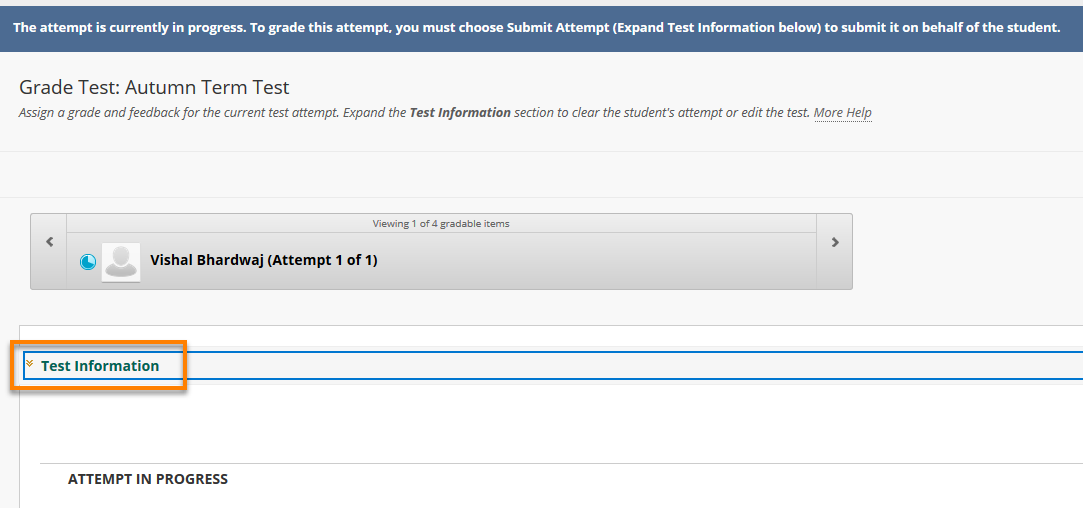Click the 'Grade Test: Autumn Term Test' heading
The image size is (1083, 508).
tap(154, 88)
